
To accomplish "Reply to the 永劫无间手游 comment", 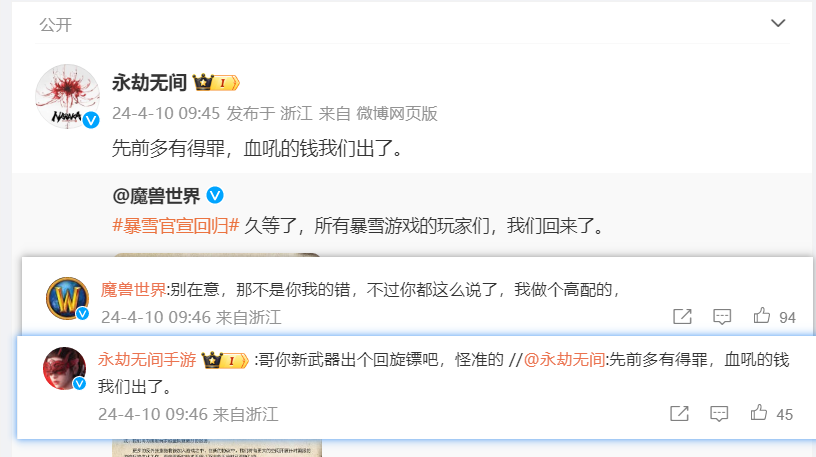I will (719, 413).
